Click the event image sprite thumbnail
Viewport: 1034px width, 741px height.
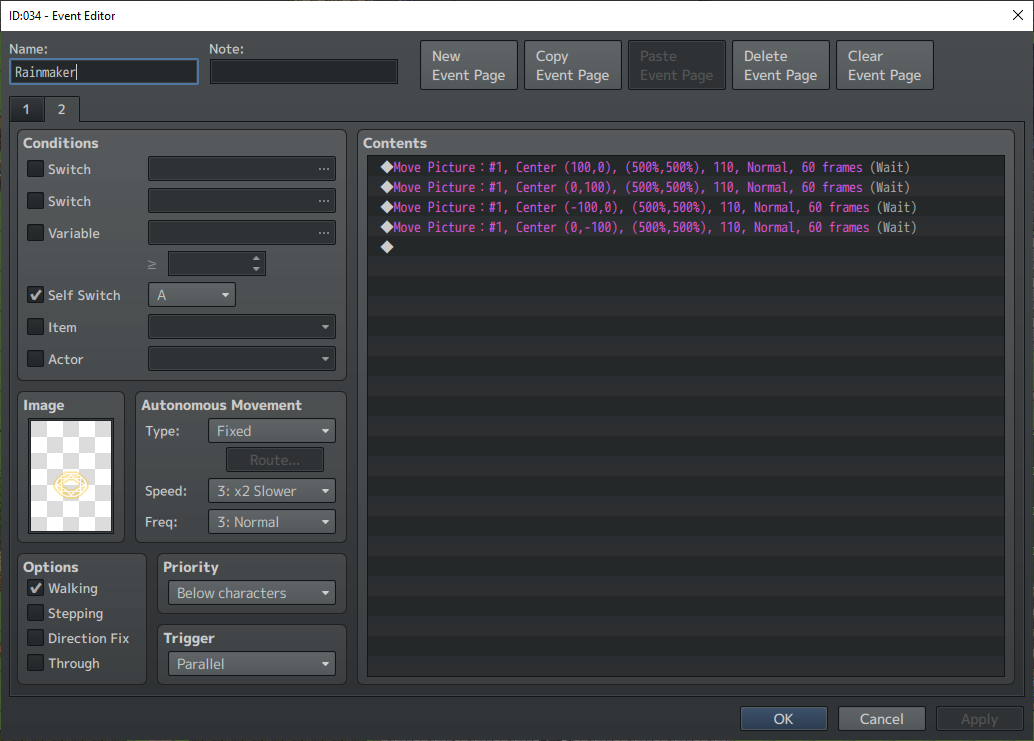[x=71, y=475]
